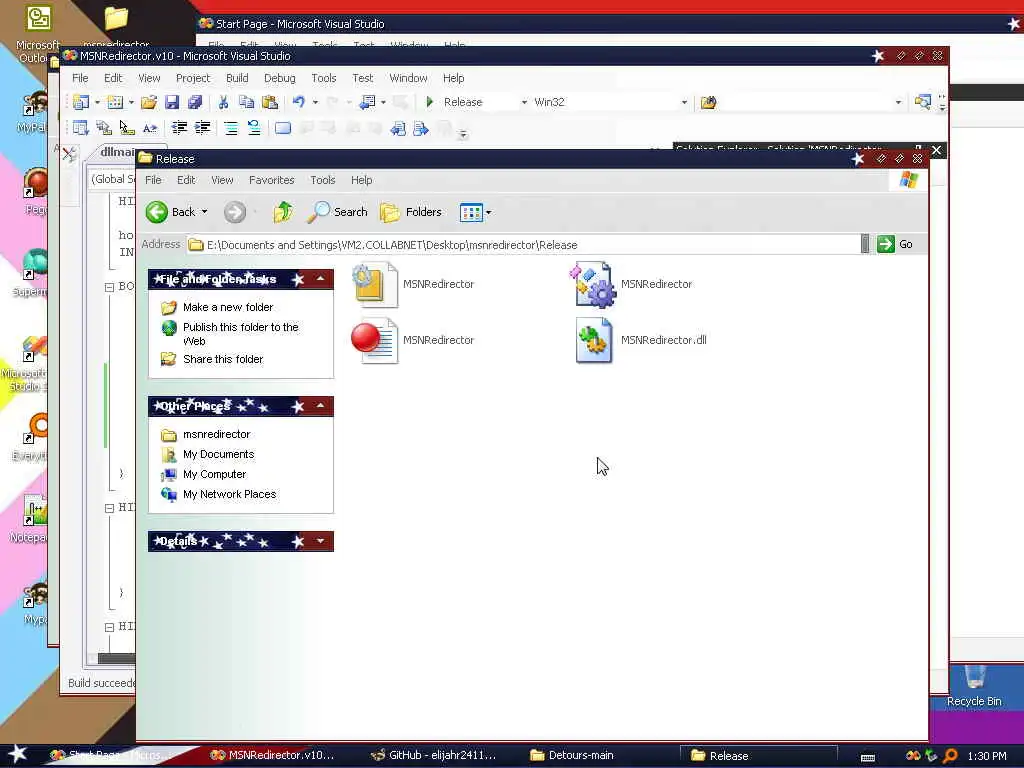Viewport: 1024px width, 768px height.
Task: Click Make a new folder link
Action: pyautogui.click(x=228, y=307)
